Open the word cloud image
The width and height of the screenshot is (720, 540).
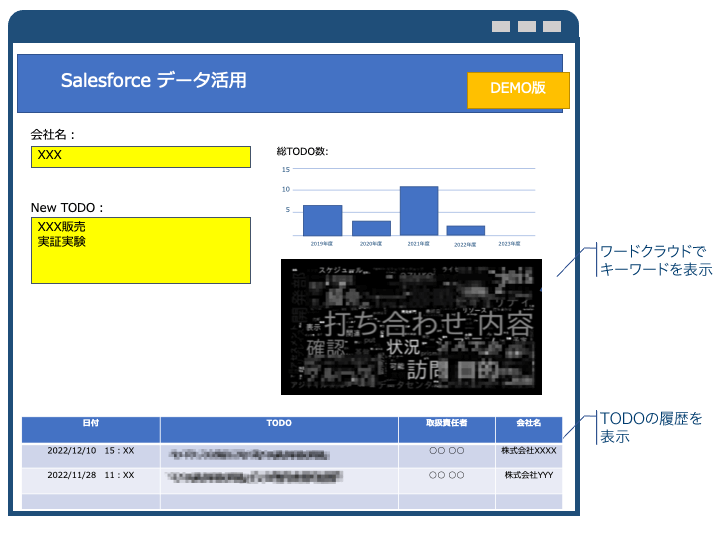[411, 326]
